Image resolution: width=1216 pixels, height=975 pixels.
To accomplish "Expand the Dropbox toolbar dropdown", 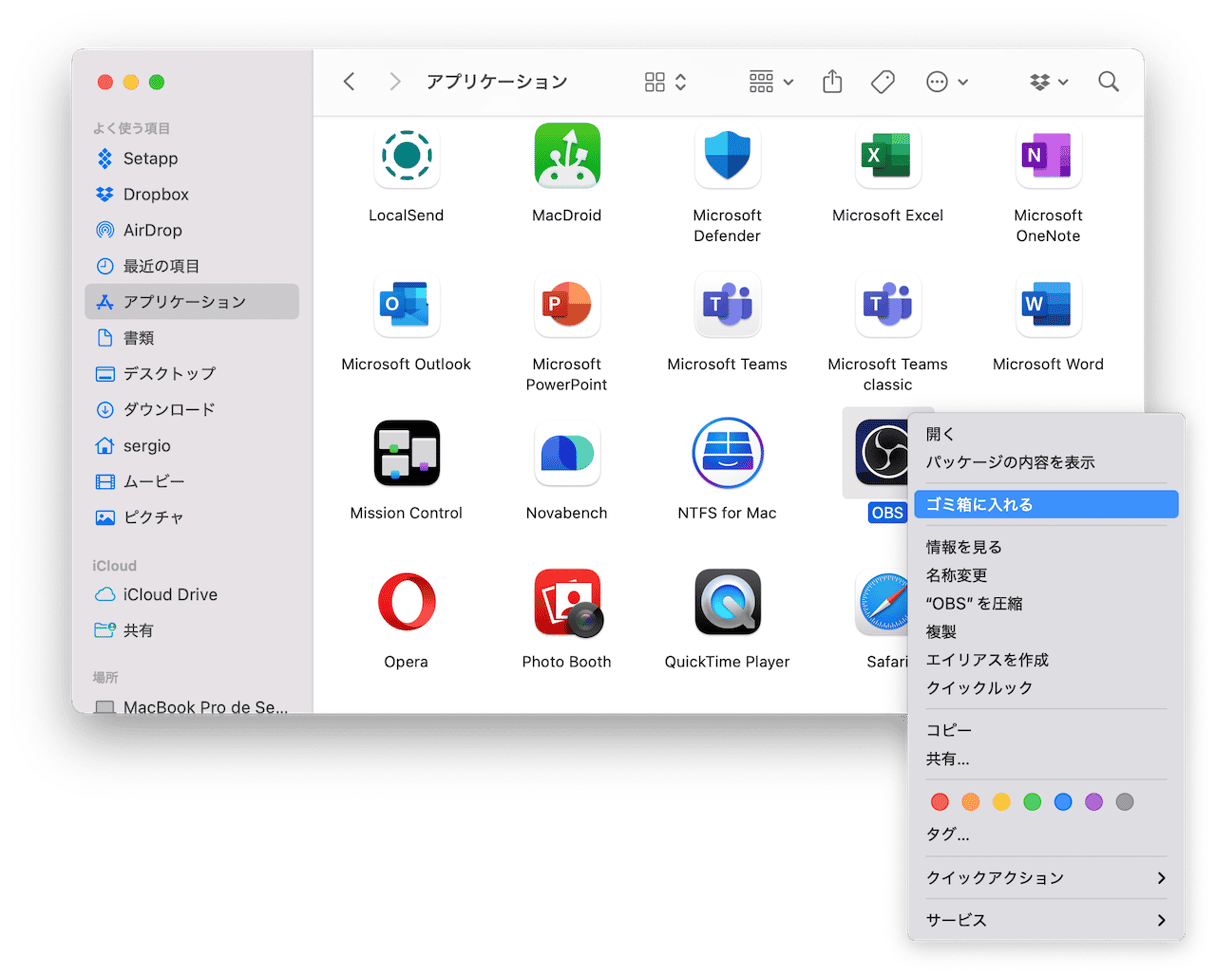I will pyautogui.click(x=1049, y=82).
